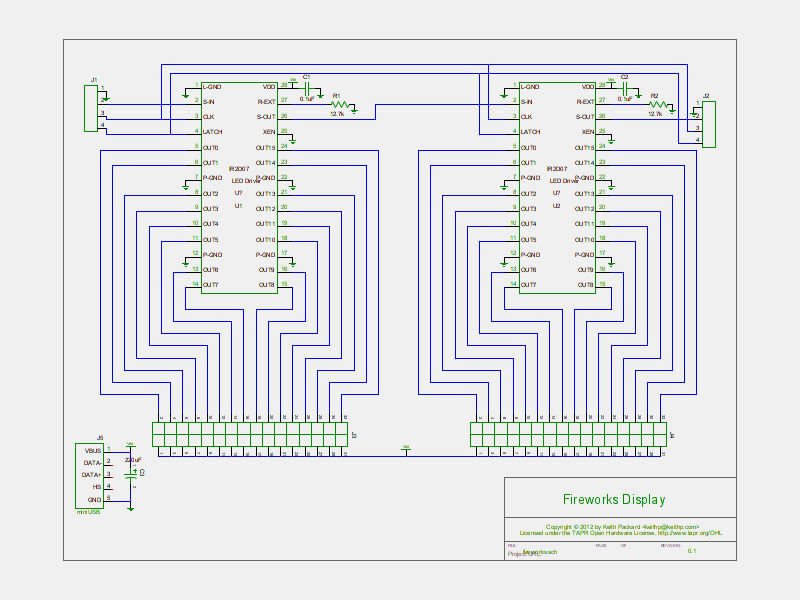800x600 pixels.
Task: Click the J5 miniUSB connector body
Action: [x=89, y=475]
